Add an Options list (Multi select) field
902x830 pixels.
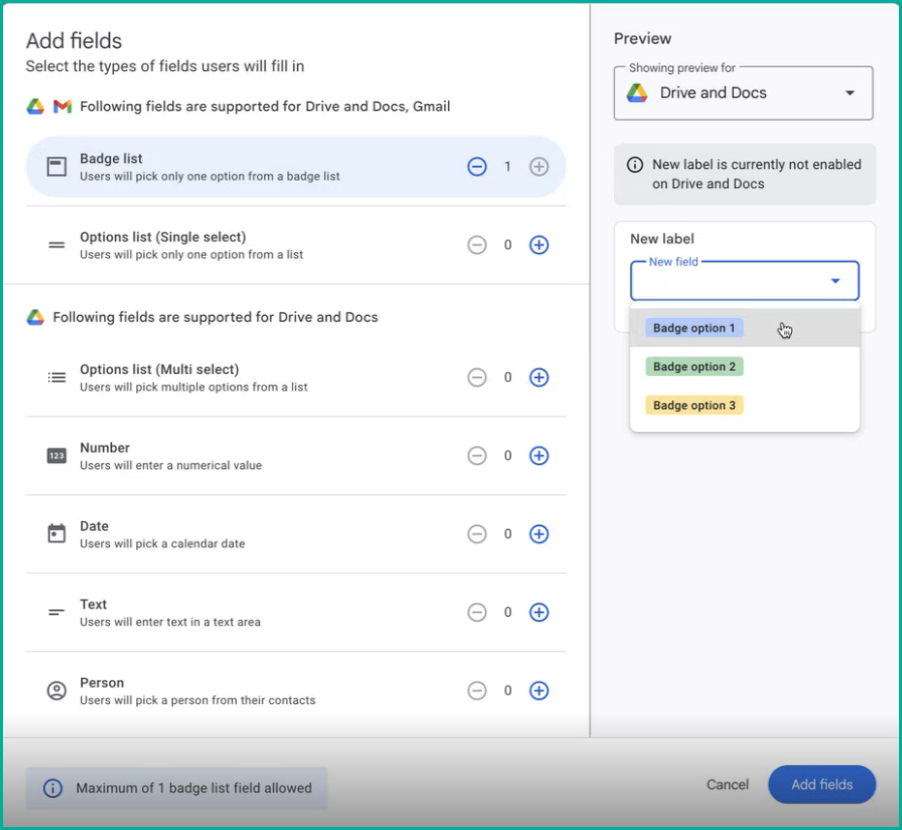(x=538, y=377)
